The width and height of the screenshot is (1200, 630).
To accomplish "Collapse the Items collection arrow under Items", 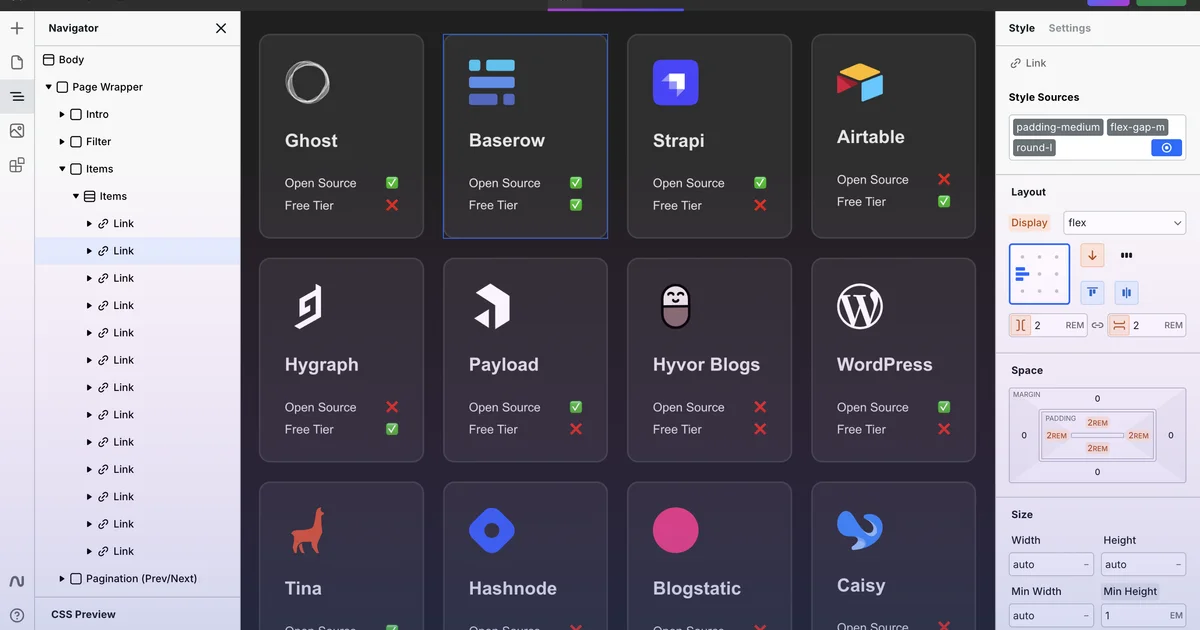I will [x=76, y=196].
